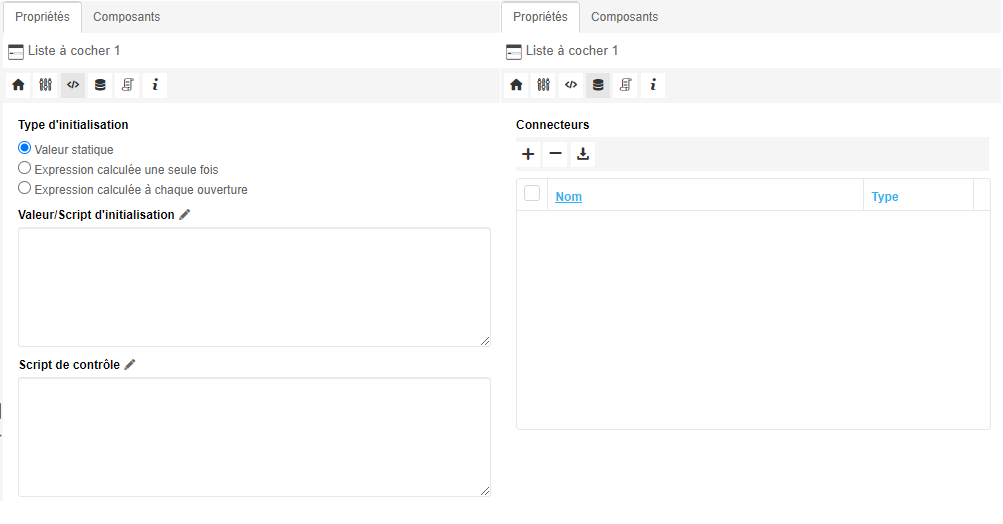Click the Type column header
This screenshot has height=524, width=1003.
885,197
